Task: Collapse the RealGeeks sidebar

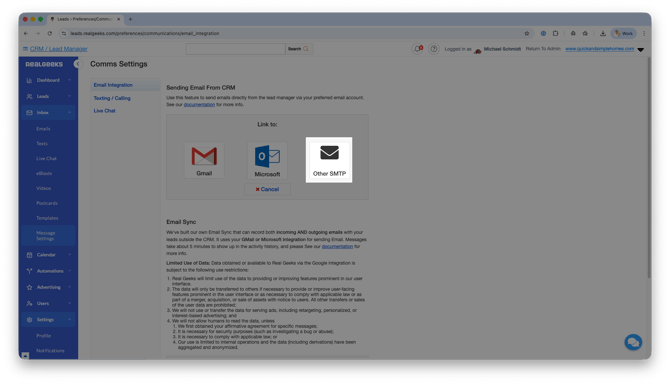Action: pyautogui.click(x=77, y=64)
